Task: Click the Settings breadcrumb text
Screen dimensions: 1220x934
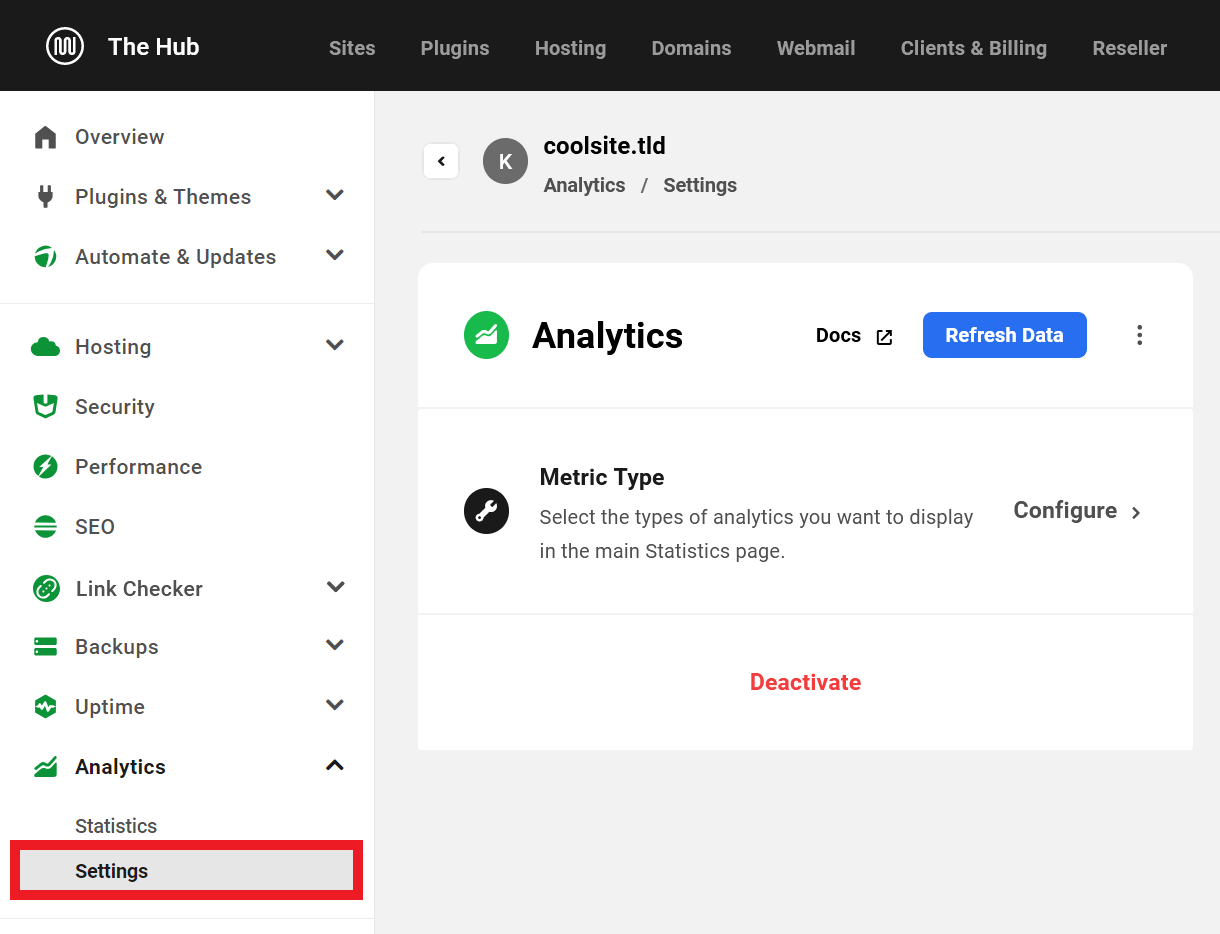Action: 700,185
